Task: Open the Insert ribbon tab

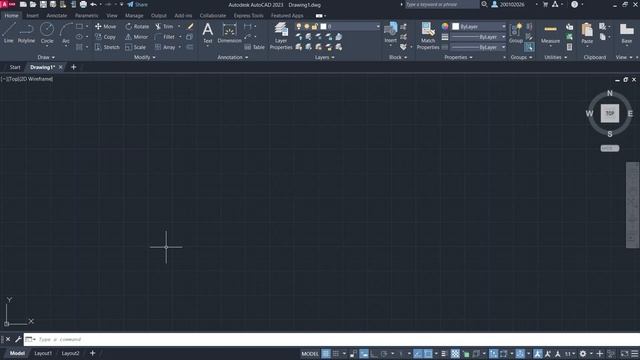Action: [x=32, y=16]
